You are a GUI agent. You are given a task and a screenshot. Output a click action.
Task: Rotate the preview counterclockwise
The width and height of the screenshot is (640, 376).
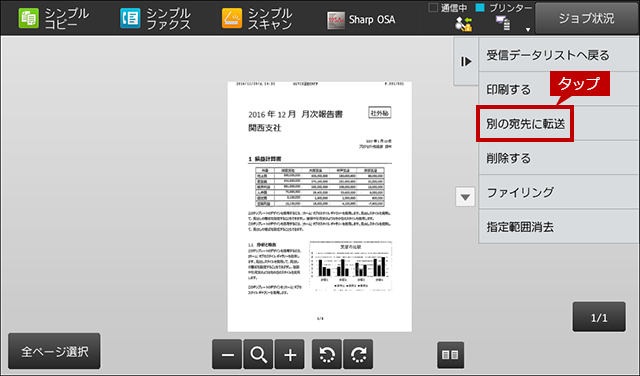click(x=327, y=354)
